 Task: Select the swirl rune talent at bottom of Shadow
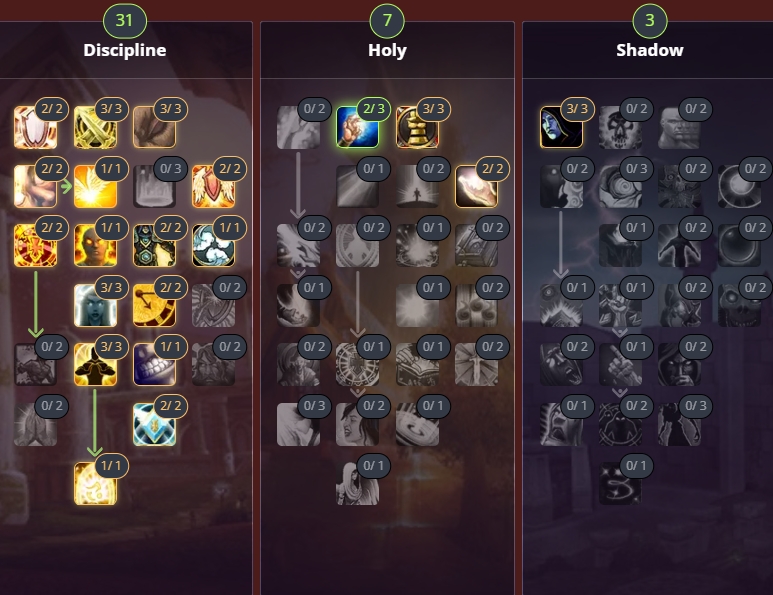click(x=620, y=483)
